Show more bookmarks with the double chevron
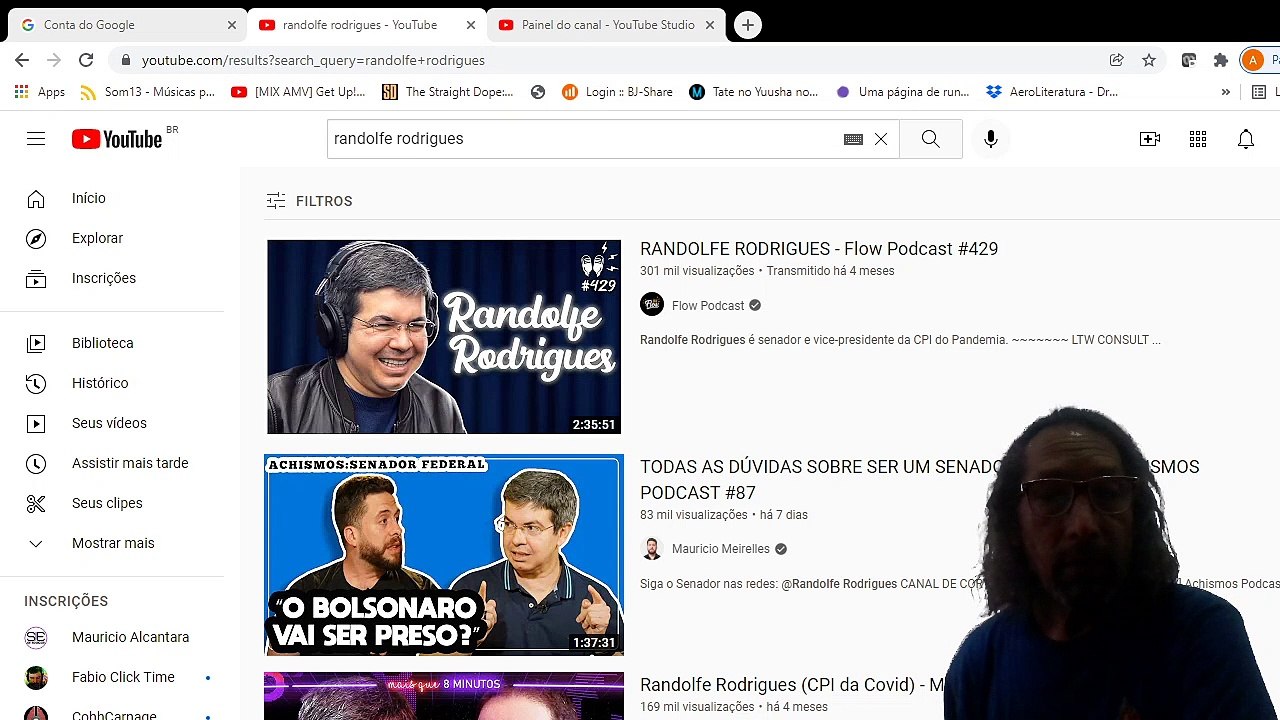This screenshot has height=720, width=1280. (1225, 92)
